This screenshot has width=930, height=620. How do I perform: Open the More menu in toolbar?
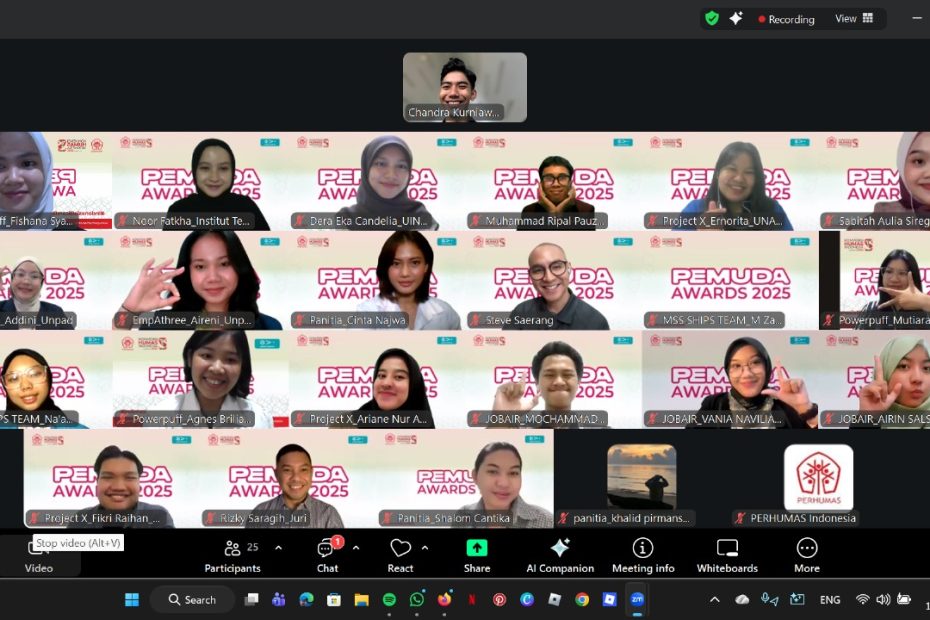806,555
